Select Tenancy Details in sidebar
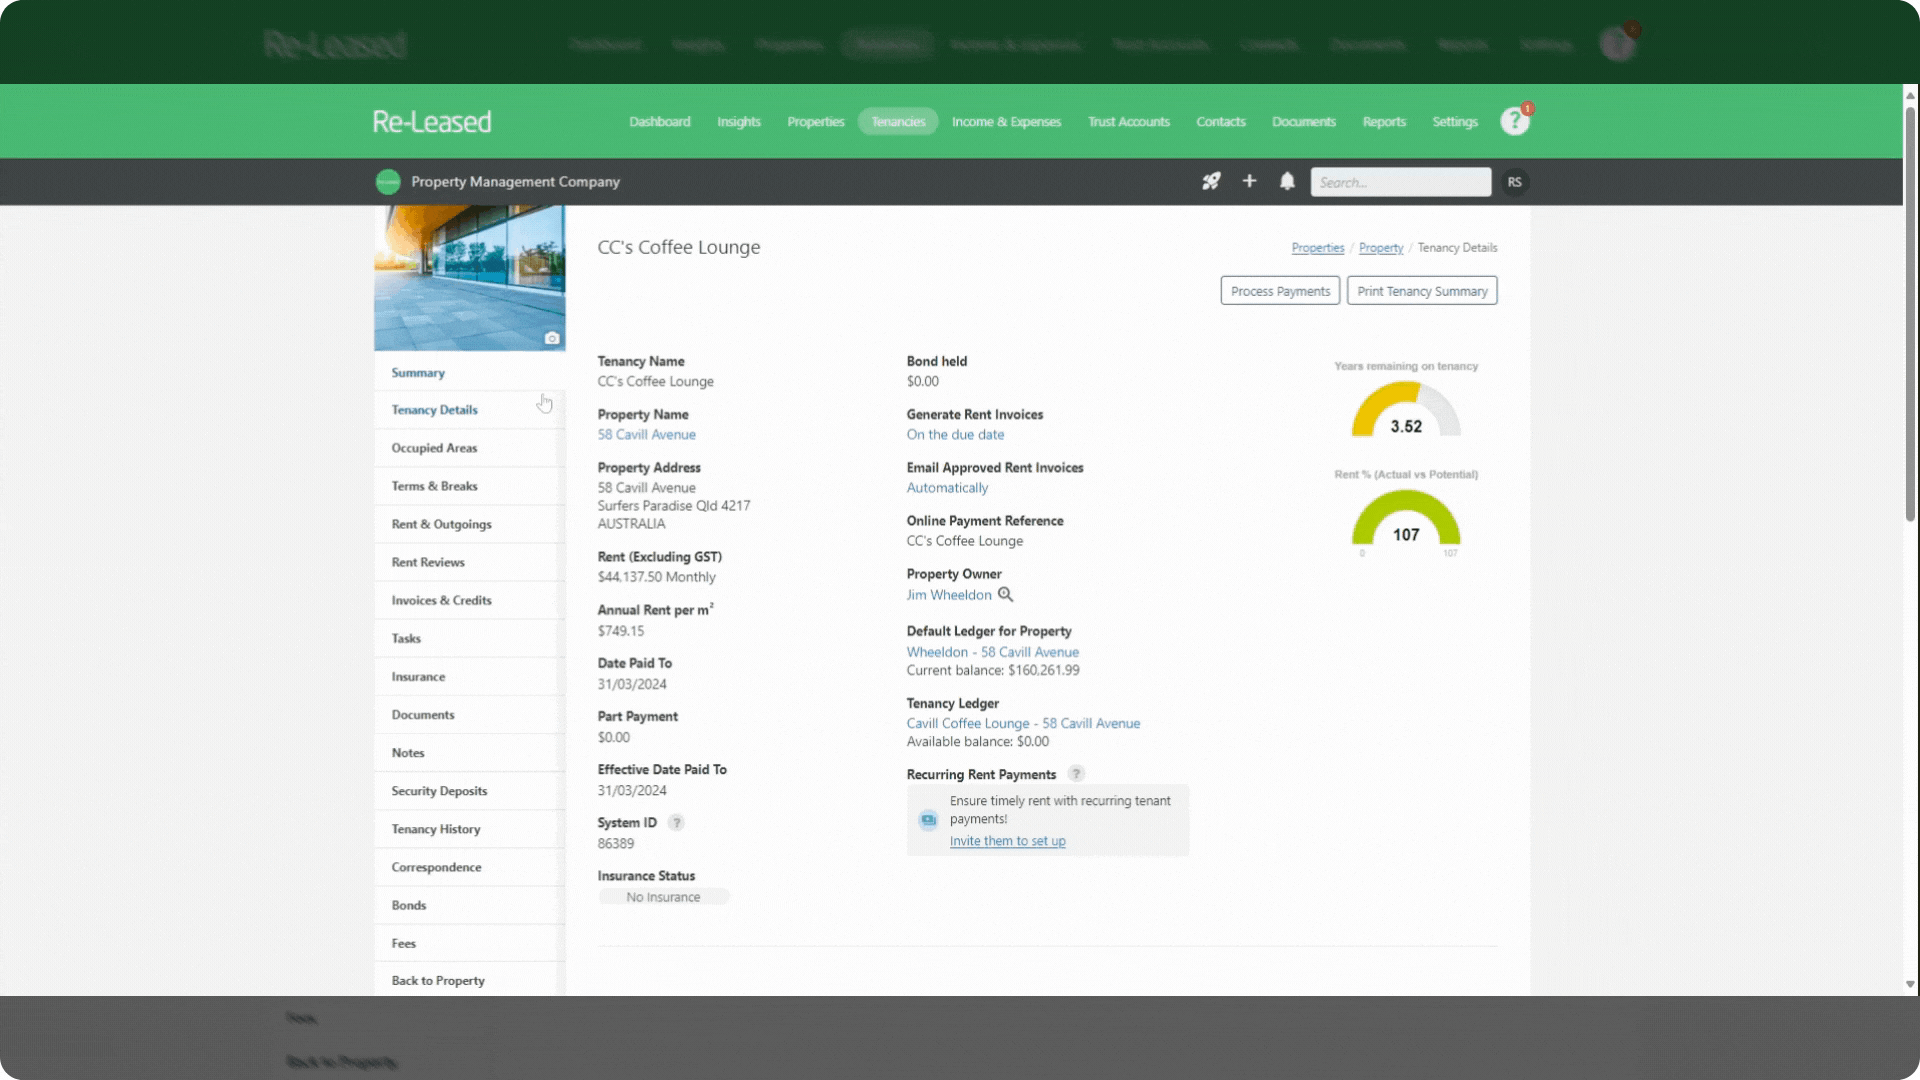Image resolution: width=1920 pixels, height=1080 pixels. pyautogui.click(x=469, y=410)
